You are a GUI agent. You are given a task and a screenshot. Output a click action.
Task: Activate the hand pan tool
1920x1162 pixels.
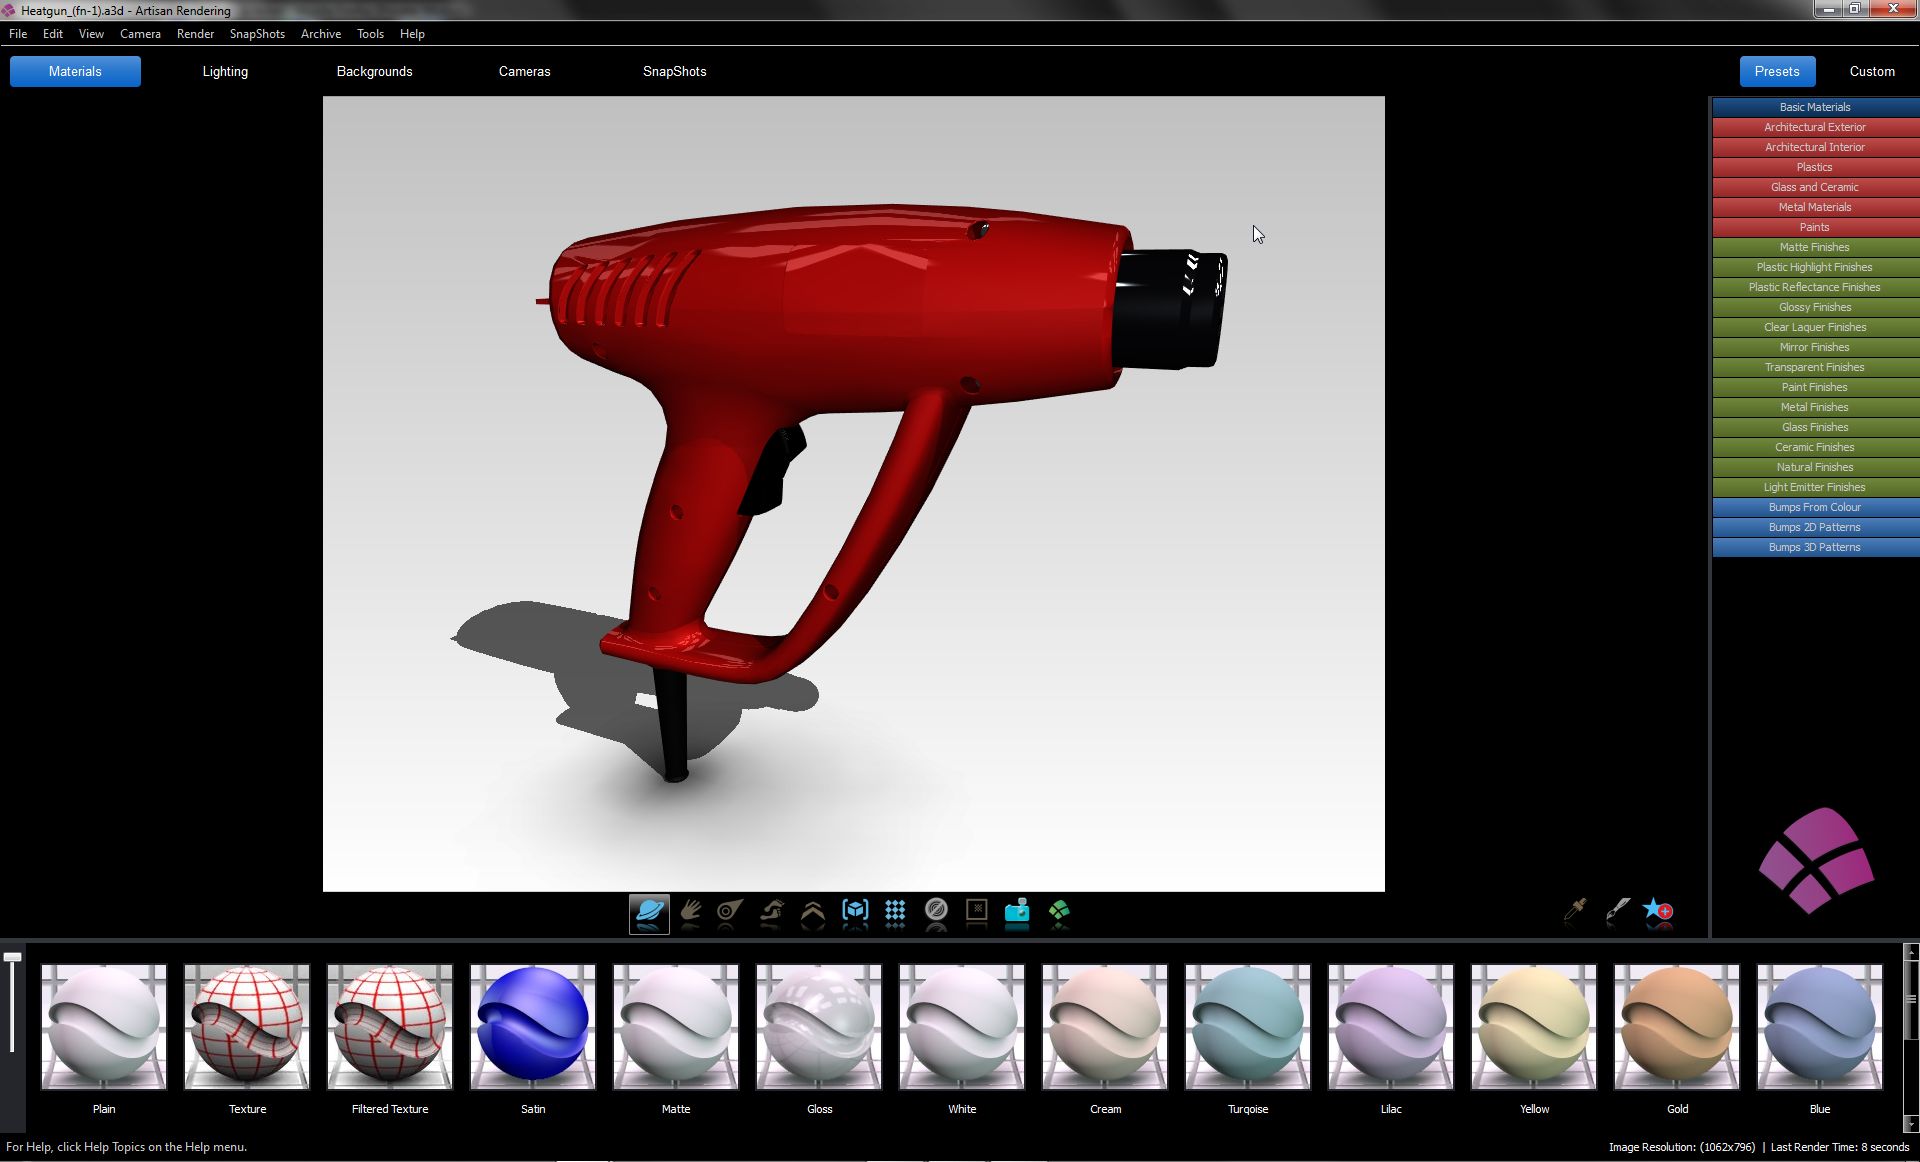pos(690,912)
